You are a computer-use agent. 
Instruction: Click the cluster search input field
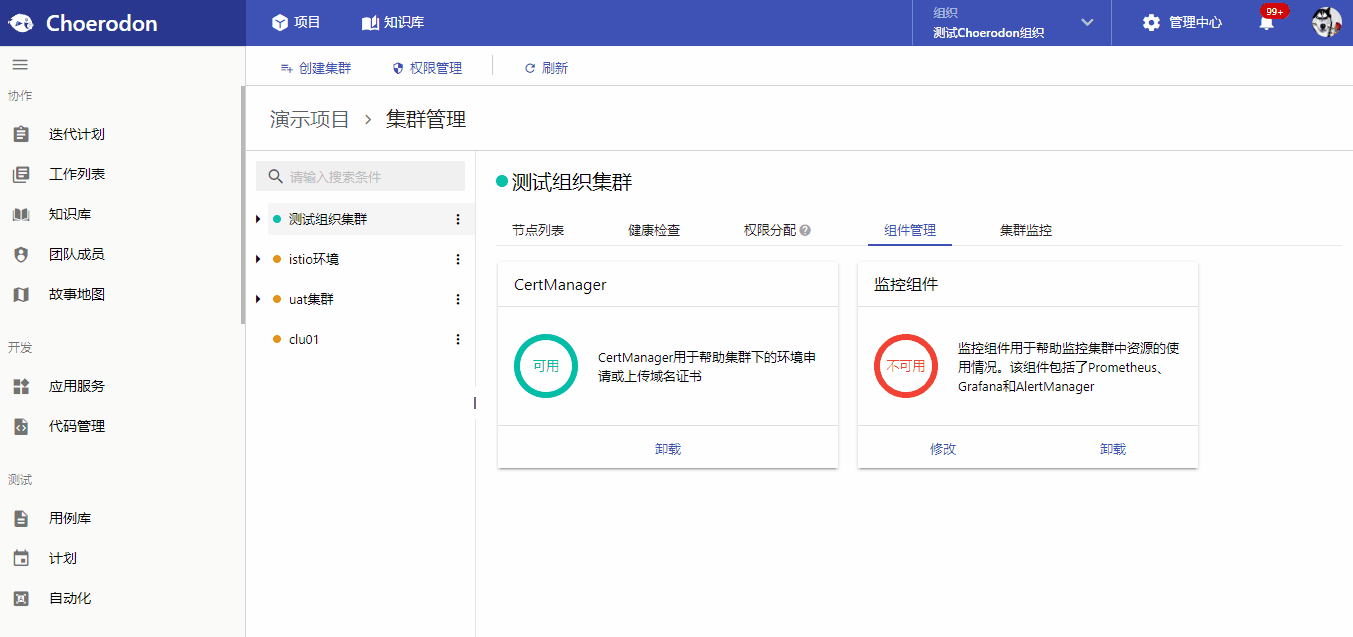360,176
